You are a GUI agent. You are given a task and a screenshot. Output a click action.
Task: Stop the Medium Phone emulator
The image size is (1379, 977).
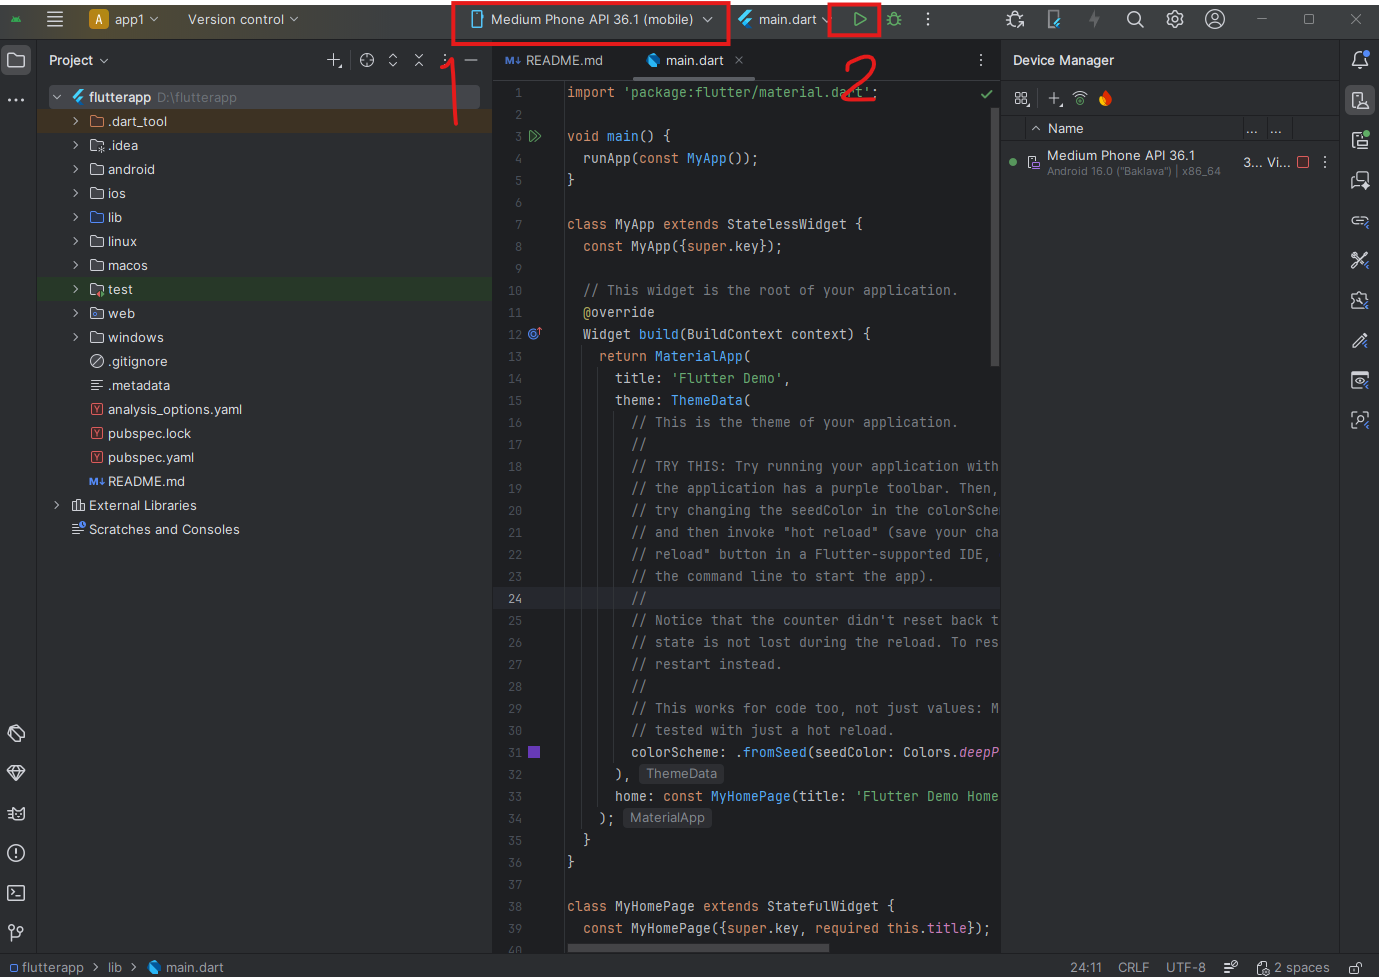point(1303,162)
